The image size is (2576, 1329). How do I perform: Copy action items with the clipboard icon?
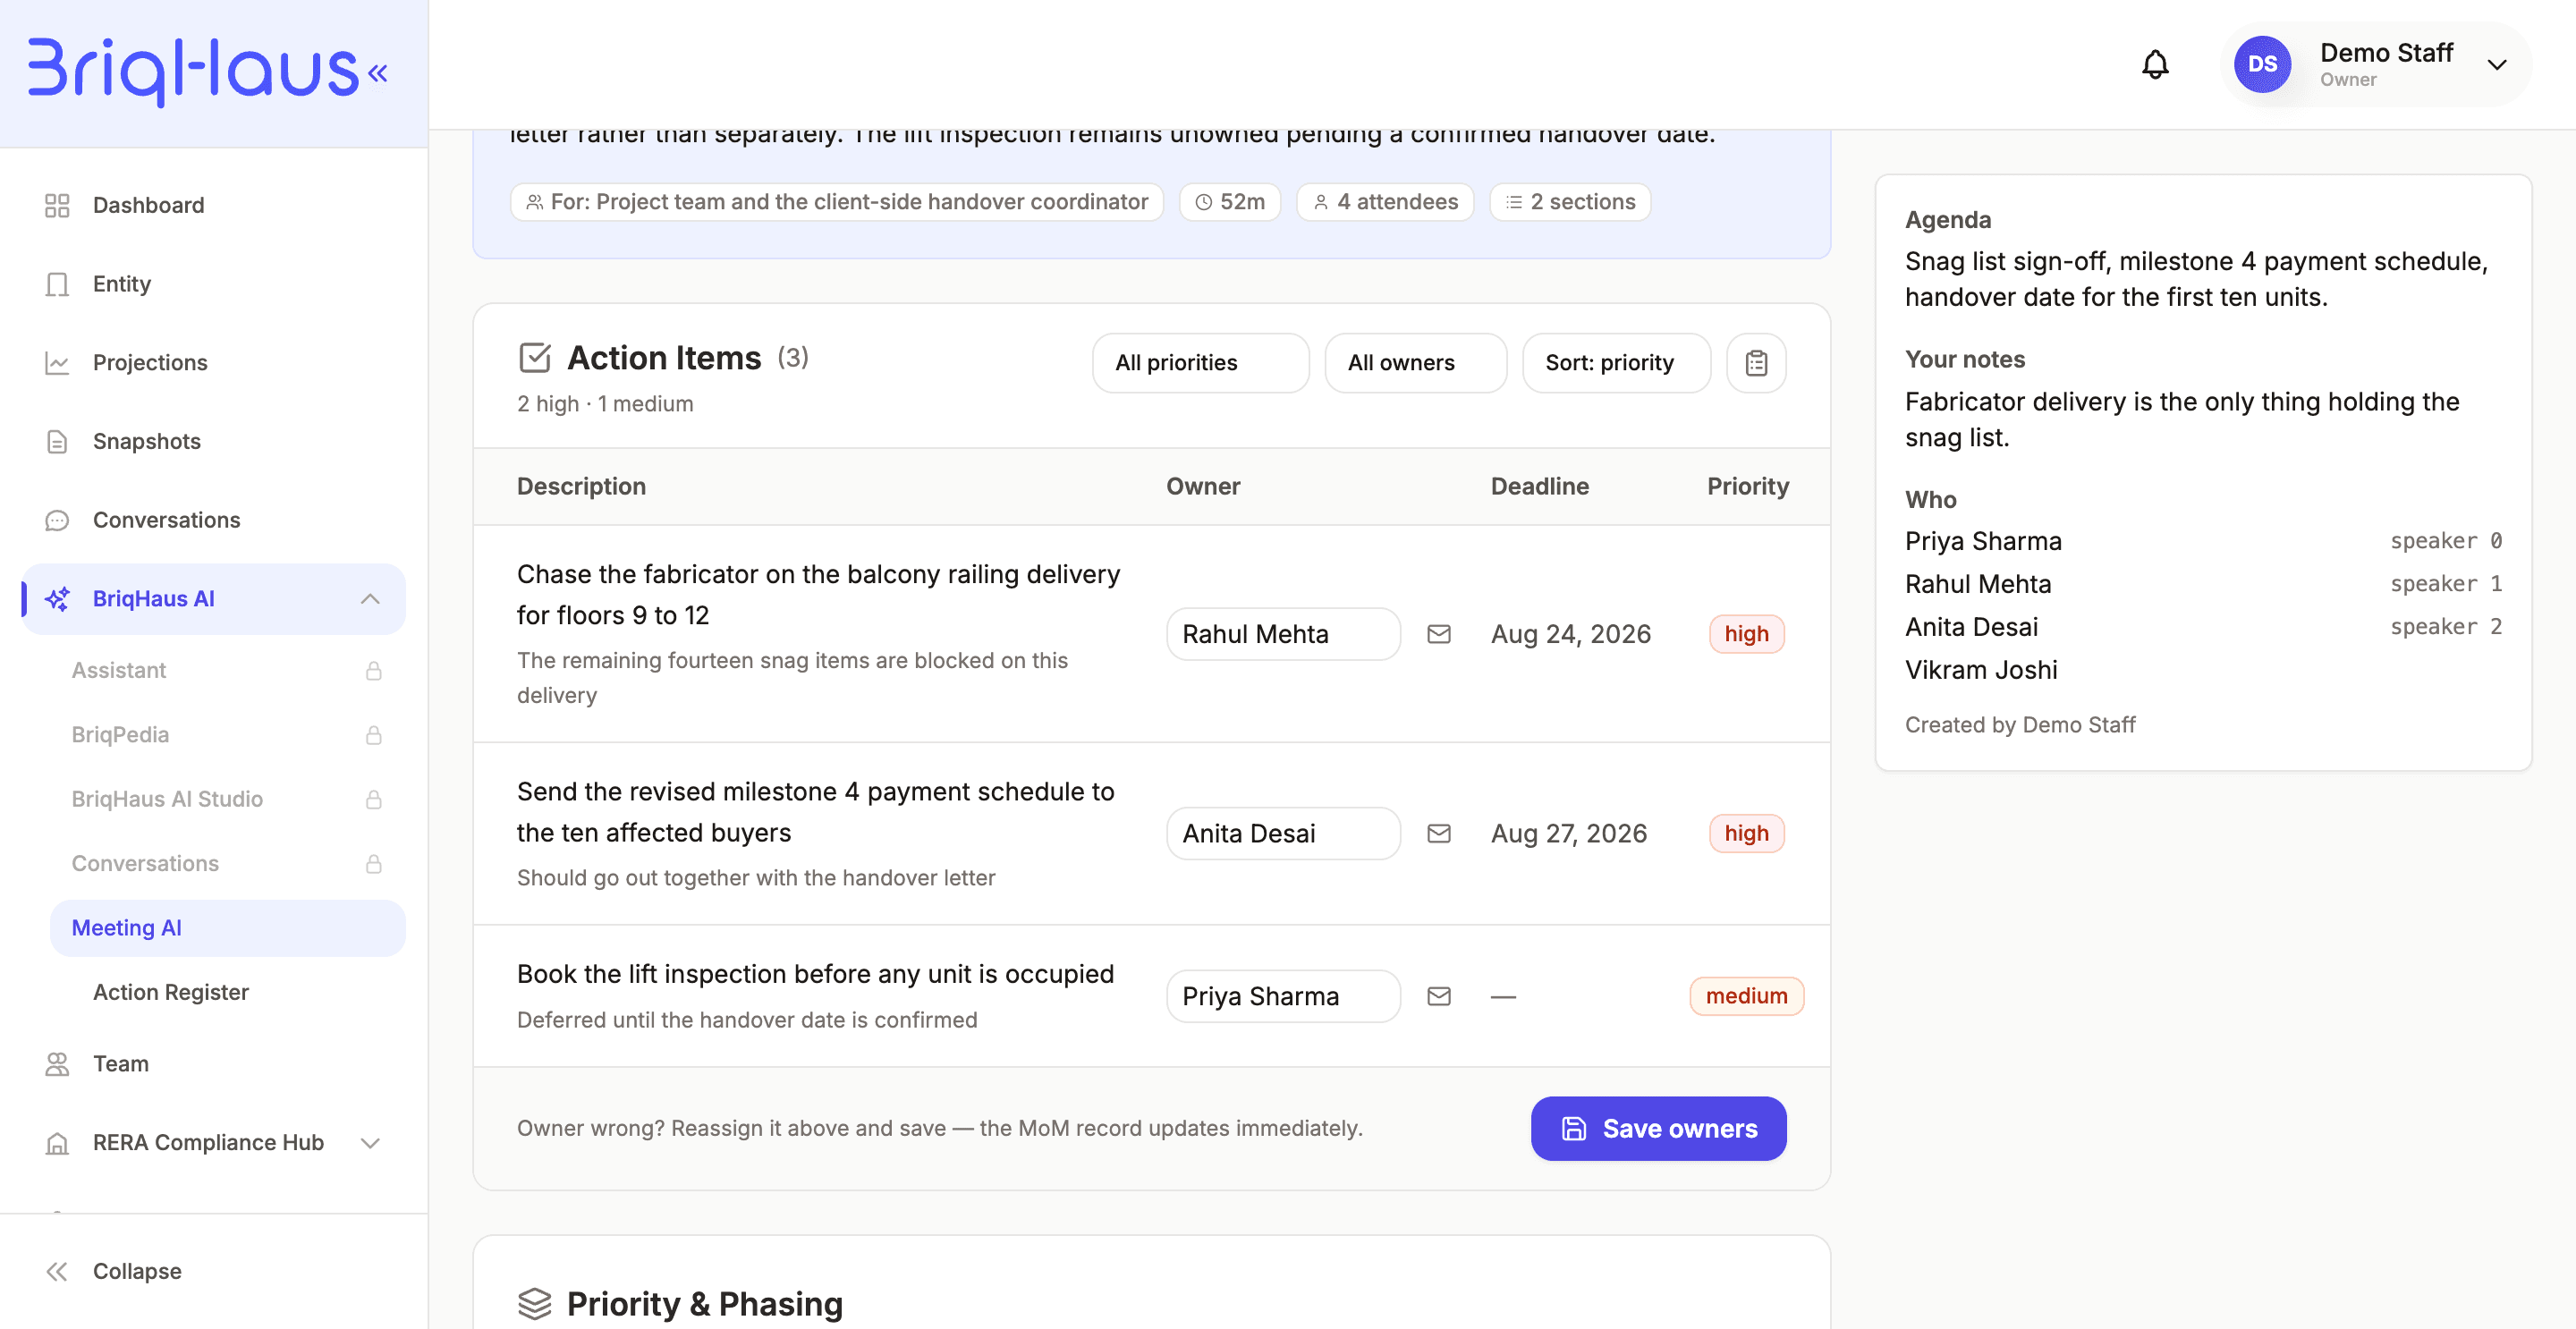point(1756,363)
